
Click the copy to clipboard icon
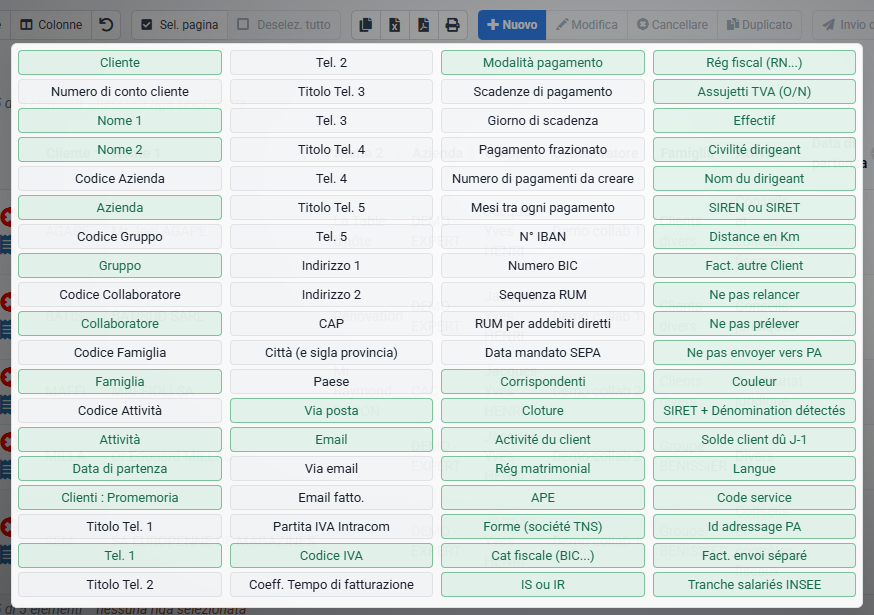pos(366,25)
